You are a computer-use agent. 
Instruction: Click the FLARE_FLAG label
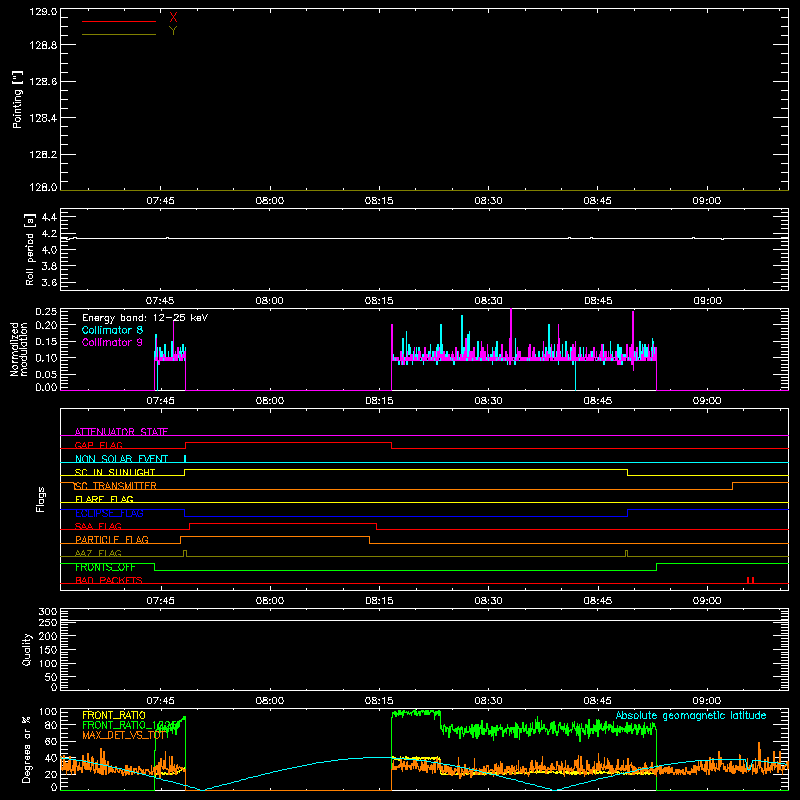pos(104,499)
